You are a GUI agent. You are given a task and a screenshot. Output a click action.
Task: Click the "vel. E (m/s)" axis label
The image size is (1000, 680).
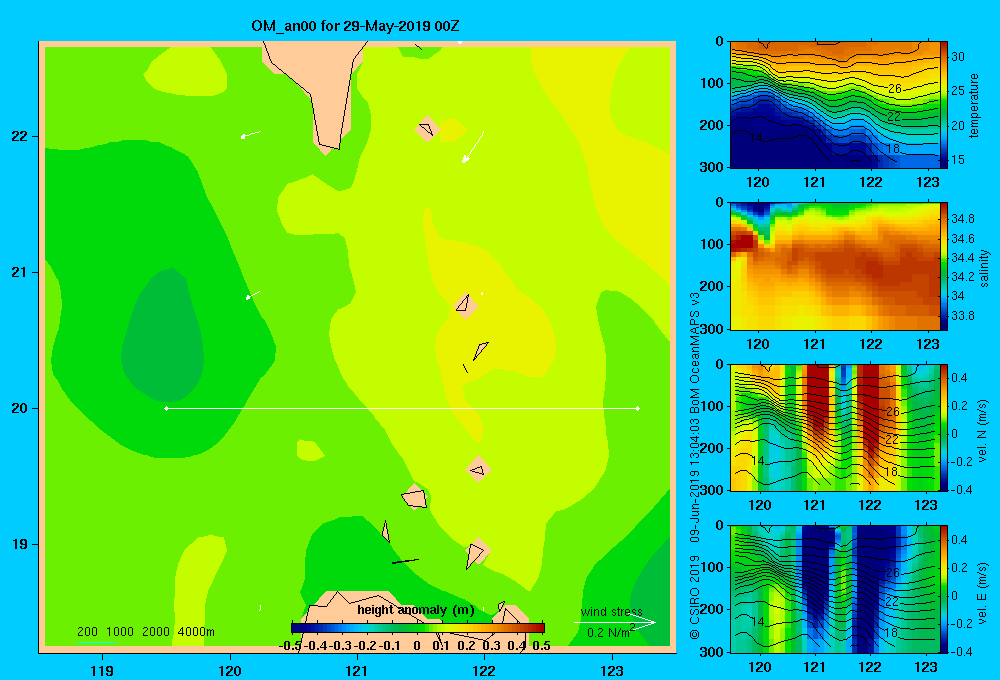983,593
